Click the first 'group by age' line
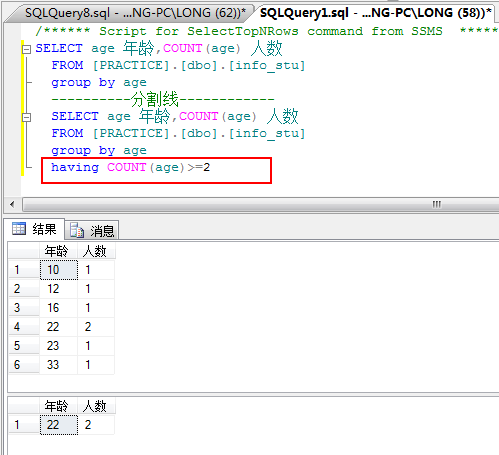This screenshot has width=499, height=455. (x=99, y=83)
